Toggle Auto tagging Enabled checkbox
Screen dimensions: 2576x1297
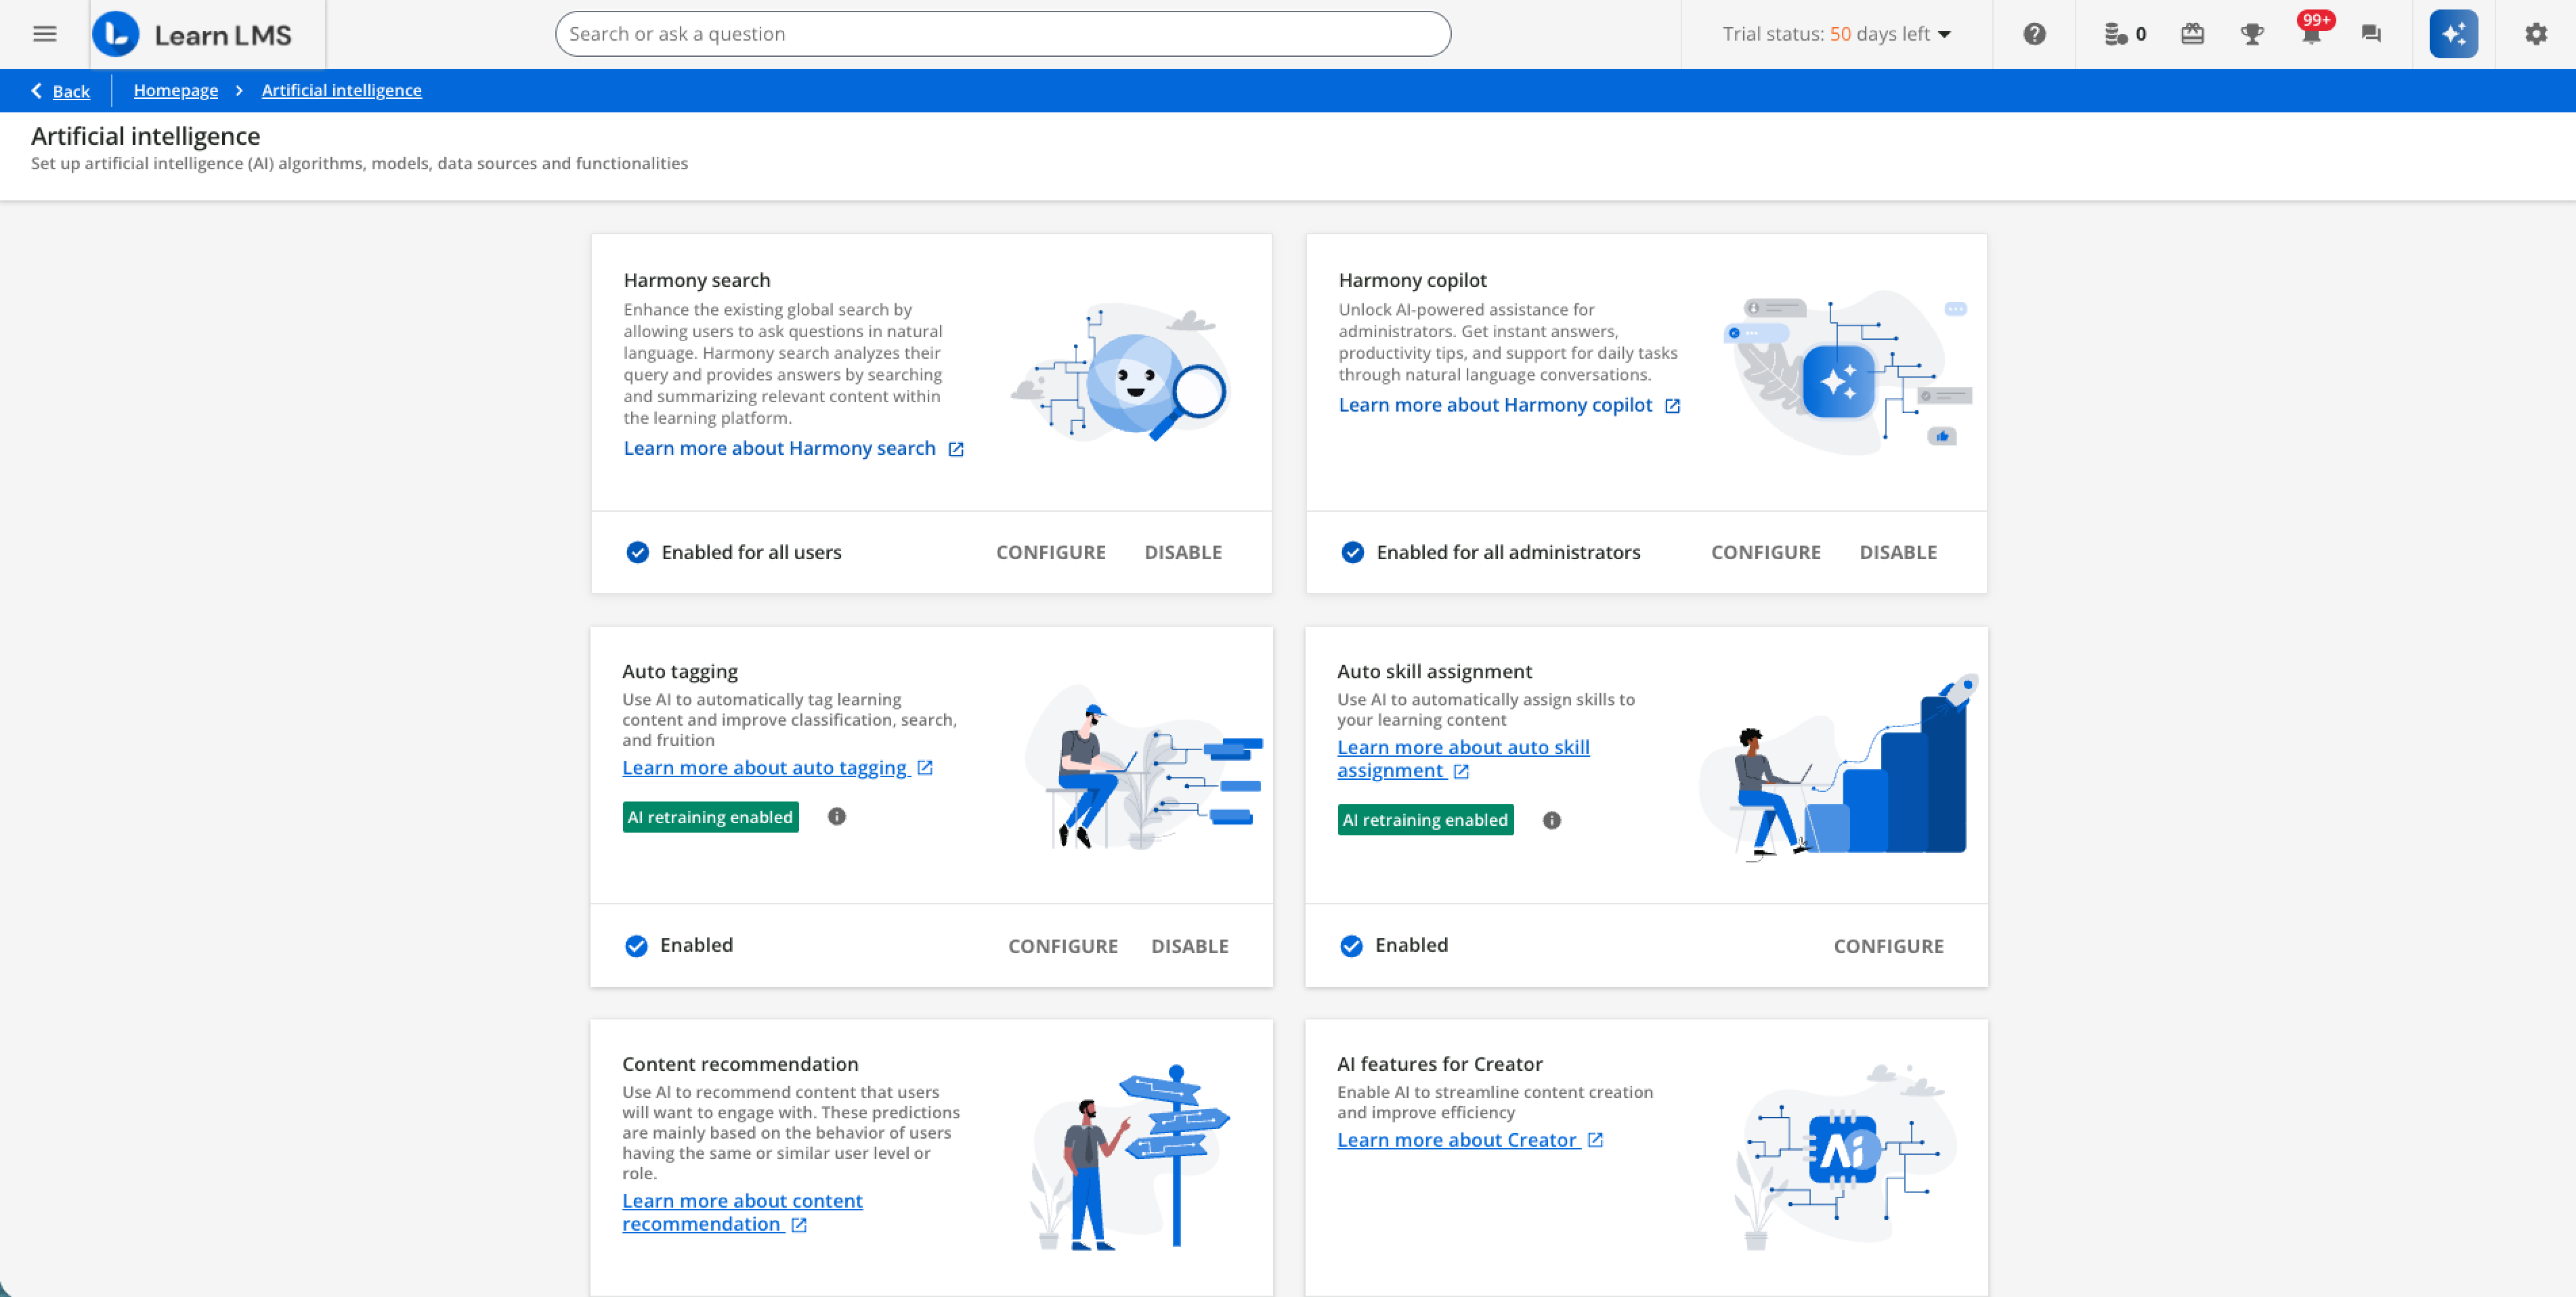[x=636, y=945]
